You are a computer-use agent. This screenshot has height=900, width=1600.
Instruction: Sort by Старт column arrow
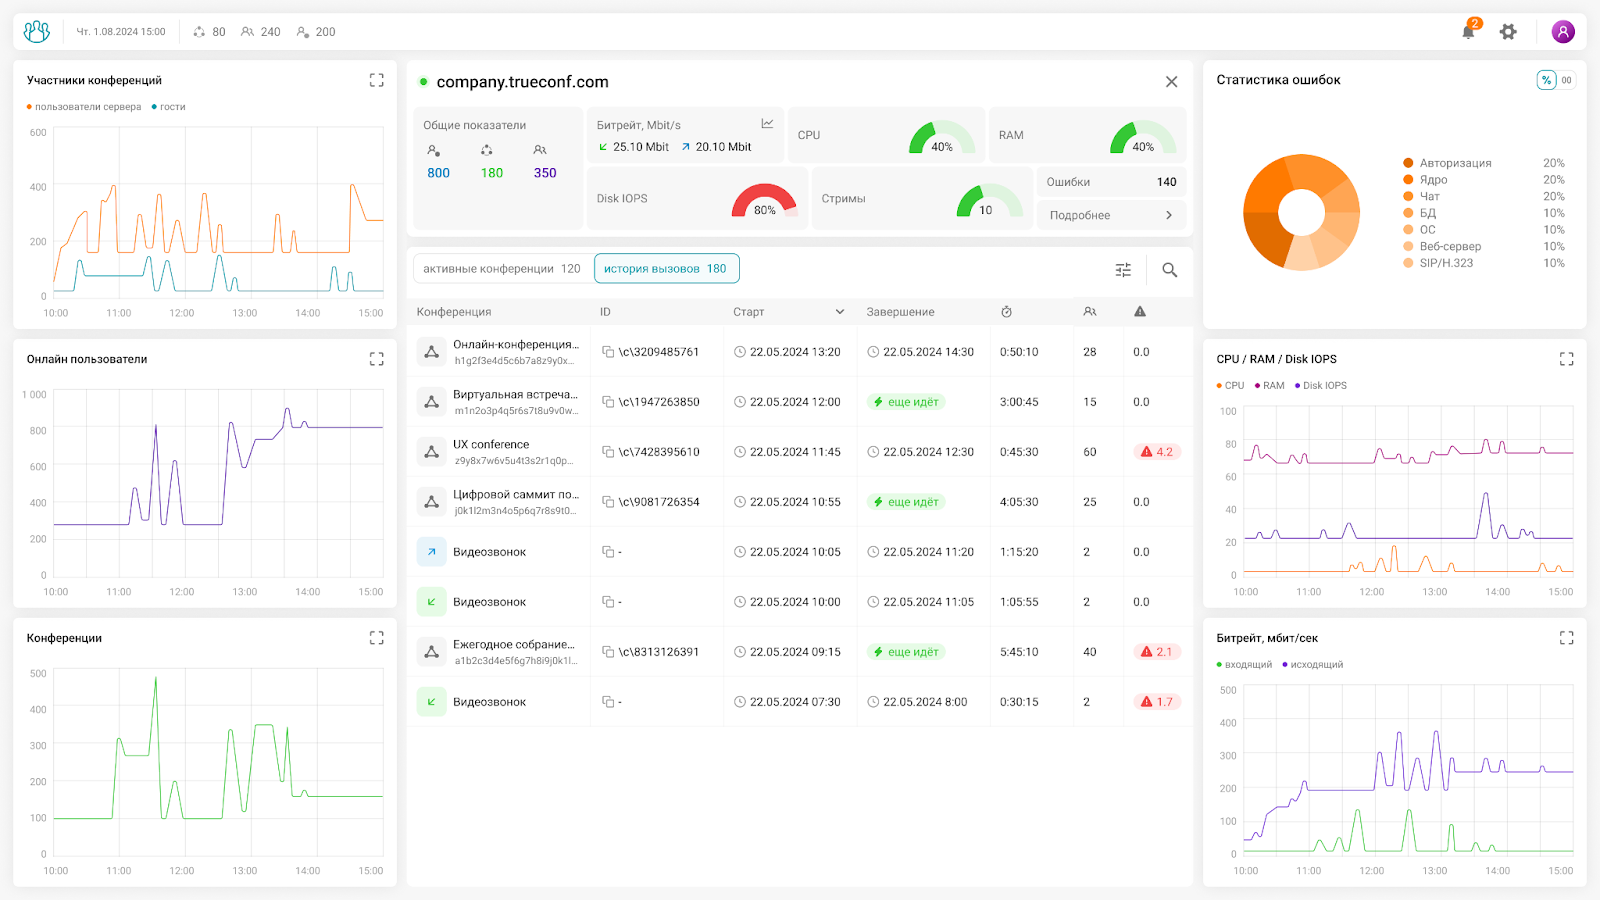[839, 312]
